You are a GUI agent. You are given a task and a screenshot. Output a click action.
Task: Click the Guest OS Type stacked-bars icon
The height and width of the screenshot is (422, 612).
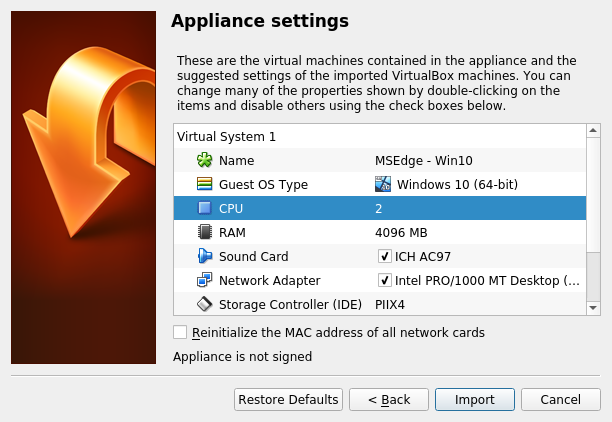205,184
